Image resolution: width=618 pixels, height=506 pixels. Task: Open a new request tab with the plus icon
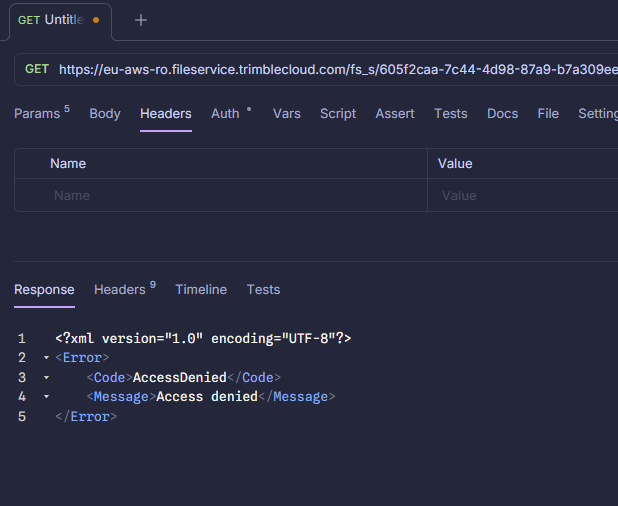pyautogui.click(x=141, y=20)
